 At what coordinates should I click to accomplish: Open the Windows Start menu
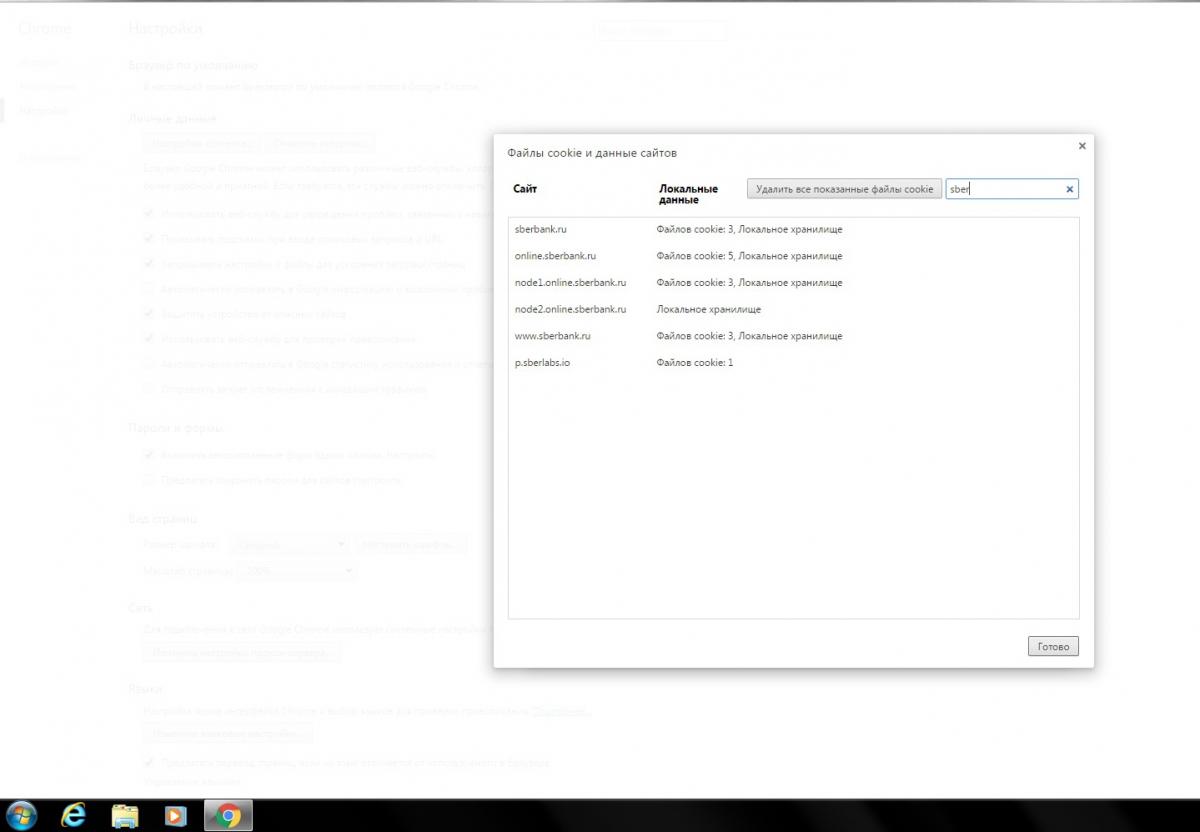pos(22,816)
